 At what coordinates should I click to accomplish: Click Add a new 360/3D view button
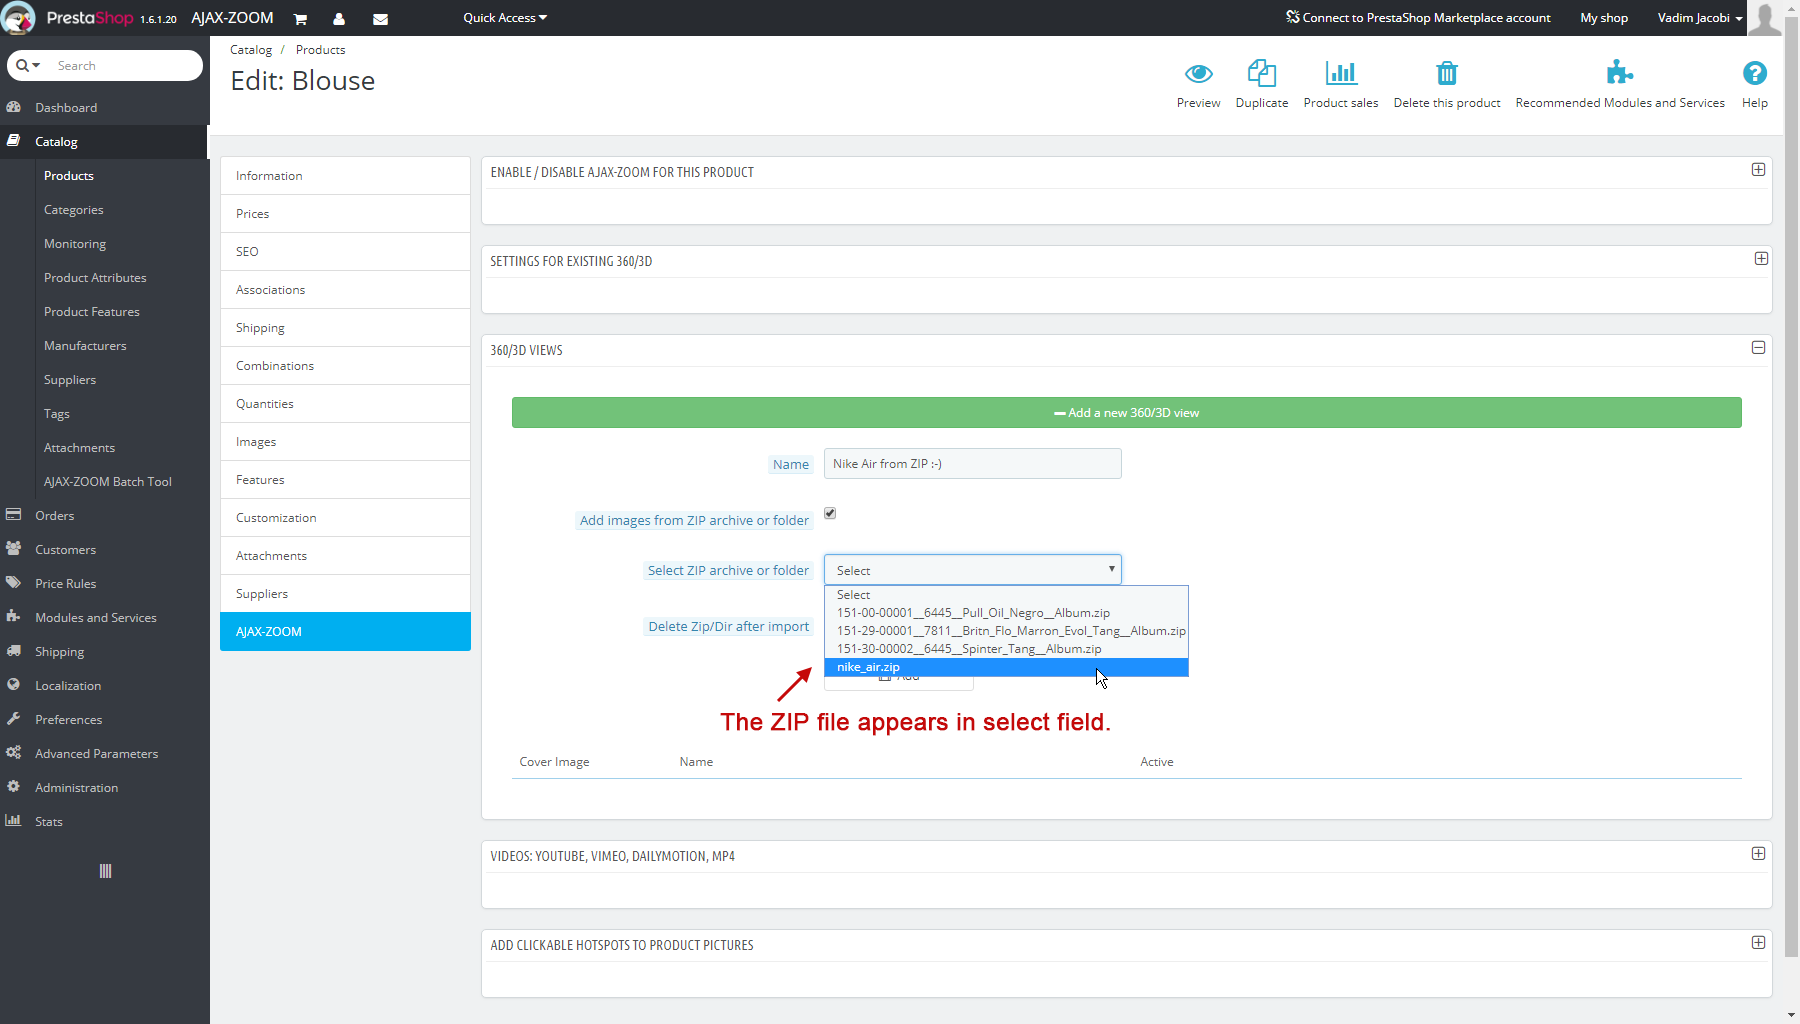[x=1126, y=413]
